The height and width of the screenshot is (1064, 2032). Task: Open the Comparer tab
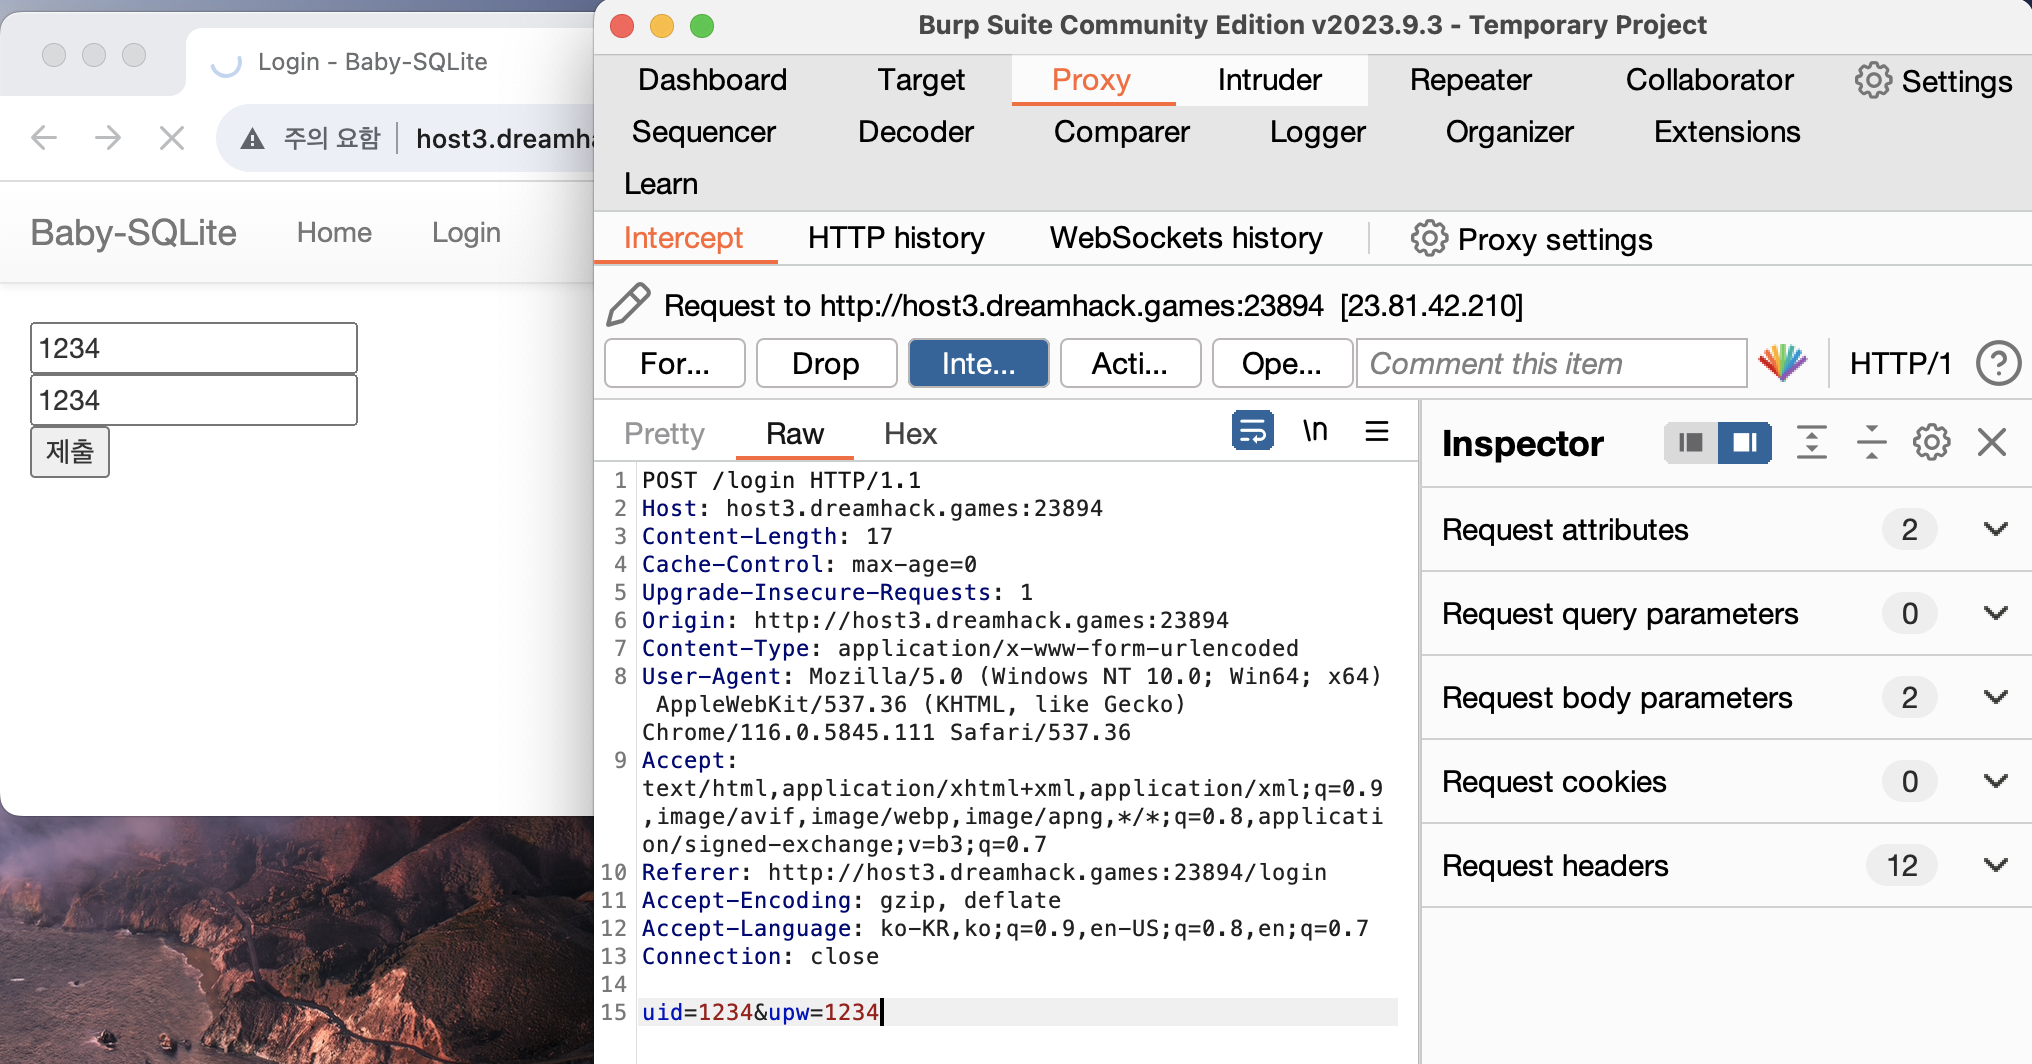point(1121,132)
